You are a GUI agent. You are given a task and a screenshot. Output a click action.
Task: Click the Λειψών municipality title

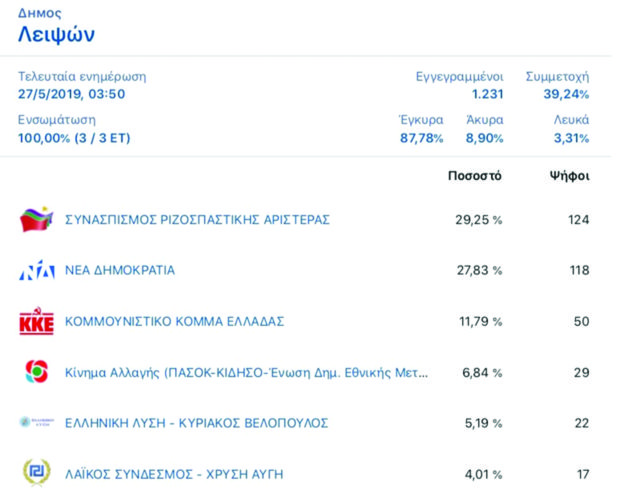pos(57,35)
